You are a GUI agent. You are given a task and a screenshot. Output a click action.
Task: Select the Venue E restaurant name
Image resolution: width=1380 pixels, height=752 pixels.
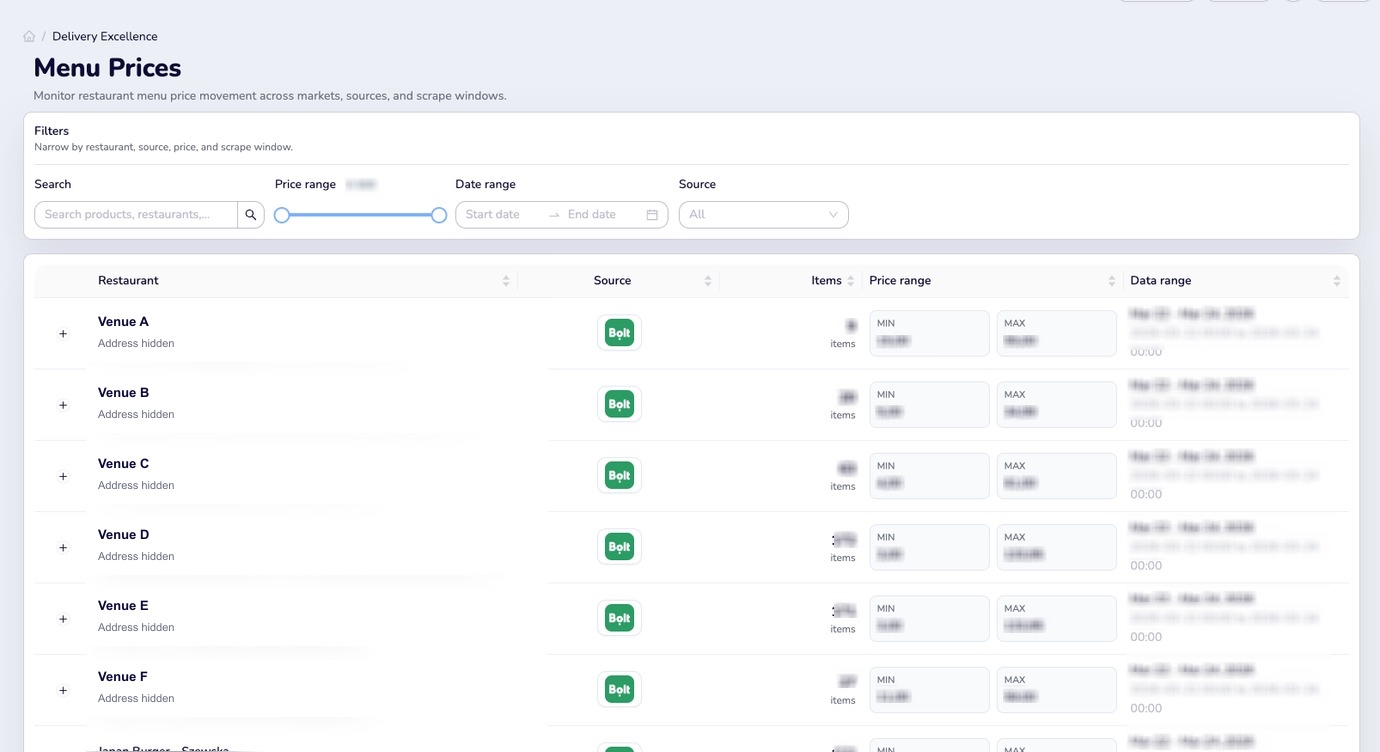coord(123,606)
